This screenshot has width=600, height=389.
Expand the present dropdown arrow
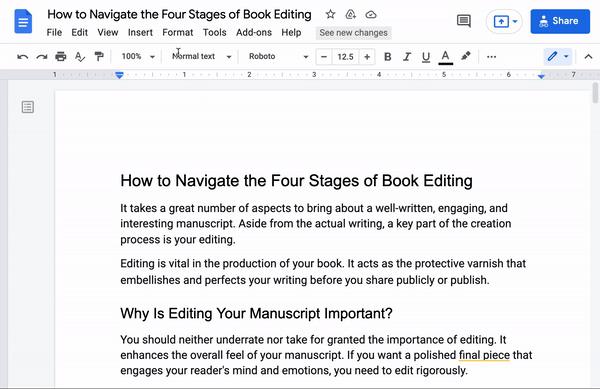coord(515,21)
